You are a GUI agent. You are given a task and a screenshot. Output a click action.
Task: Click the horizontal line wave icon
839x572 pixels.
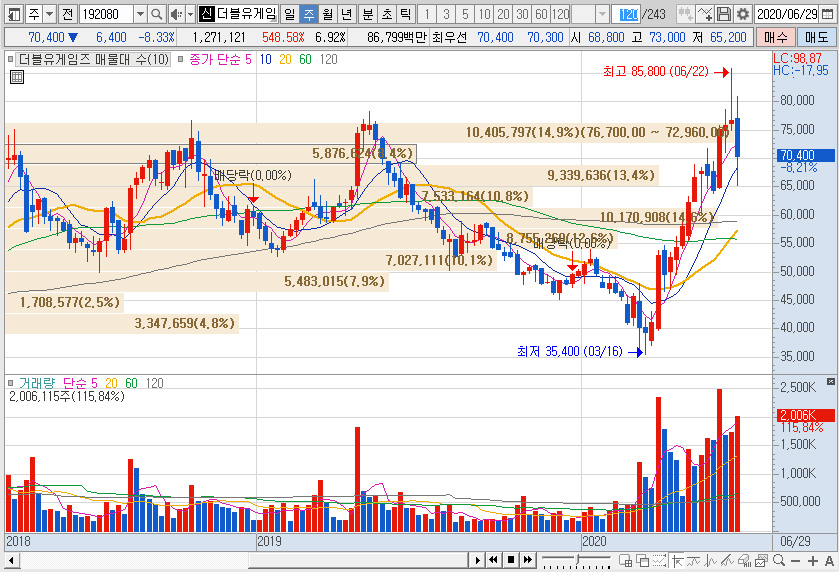[x=693, y=560]
